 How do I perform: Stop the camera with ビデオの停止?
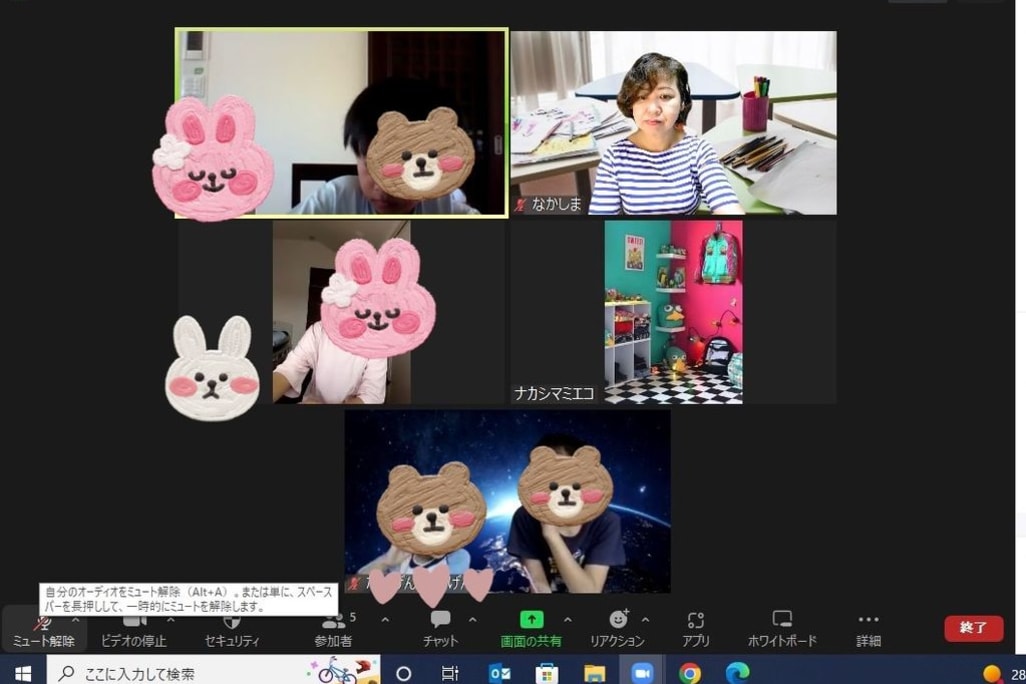(133, 630)
